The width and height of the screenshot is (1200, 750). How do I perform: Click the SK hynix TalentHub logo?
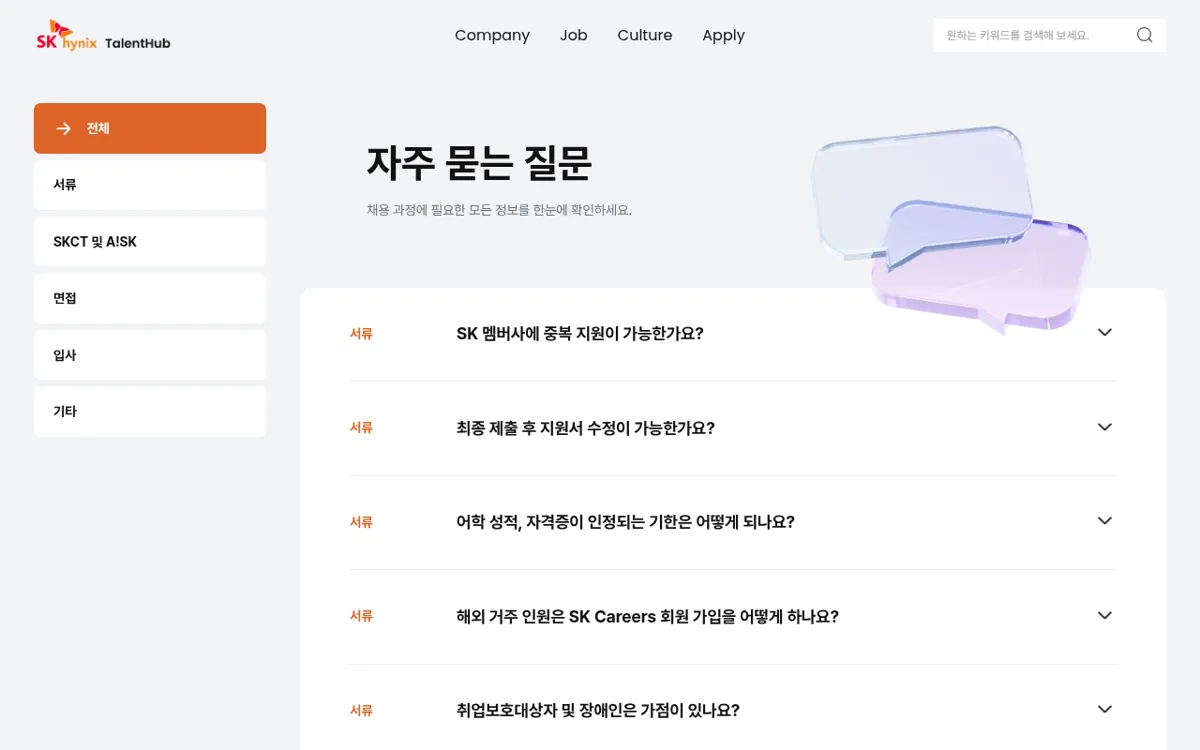coord(103,36)
